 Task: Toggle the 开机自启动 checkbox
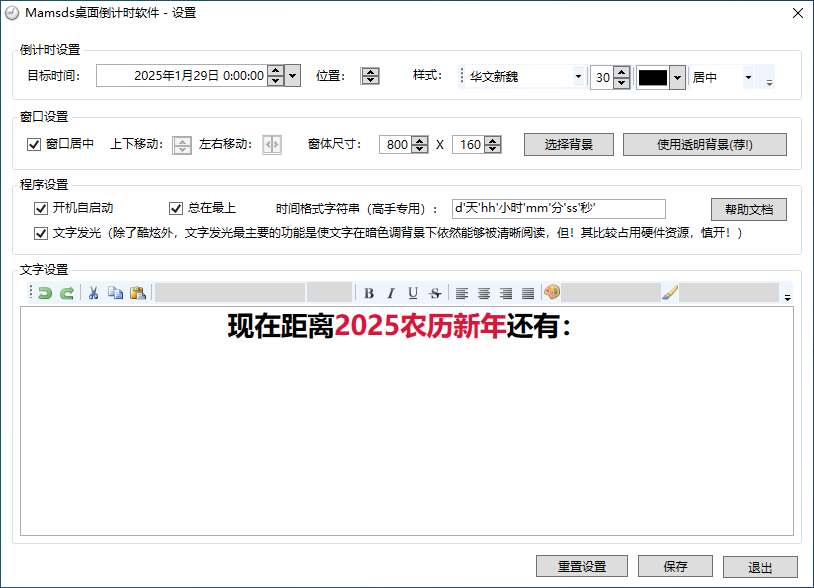pos(40,209)
